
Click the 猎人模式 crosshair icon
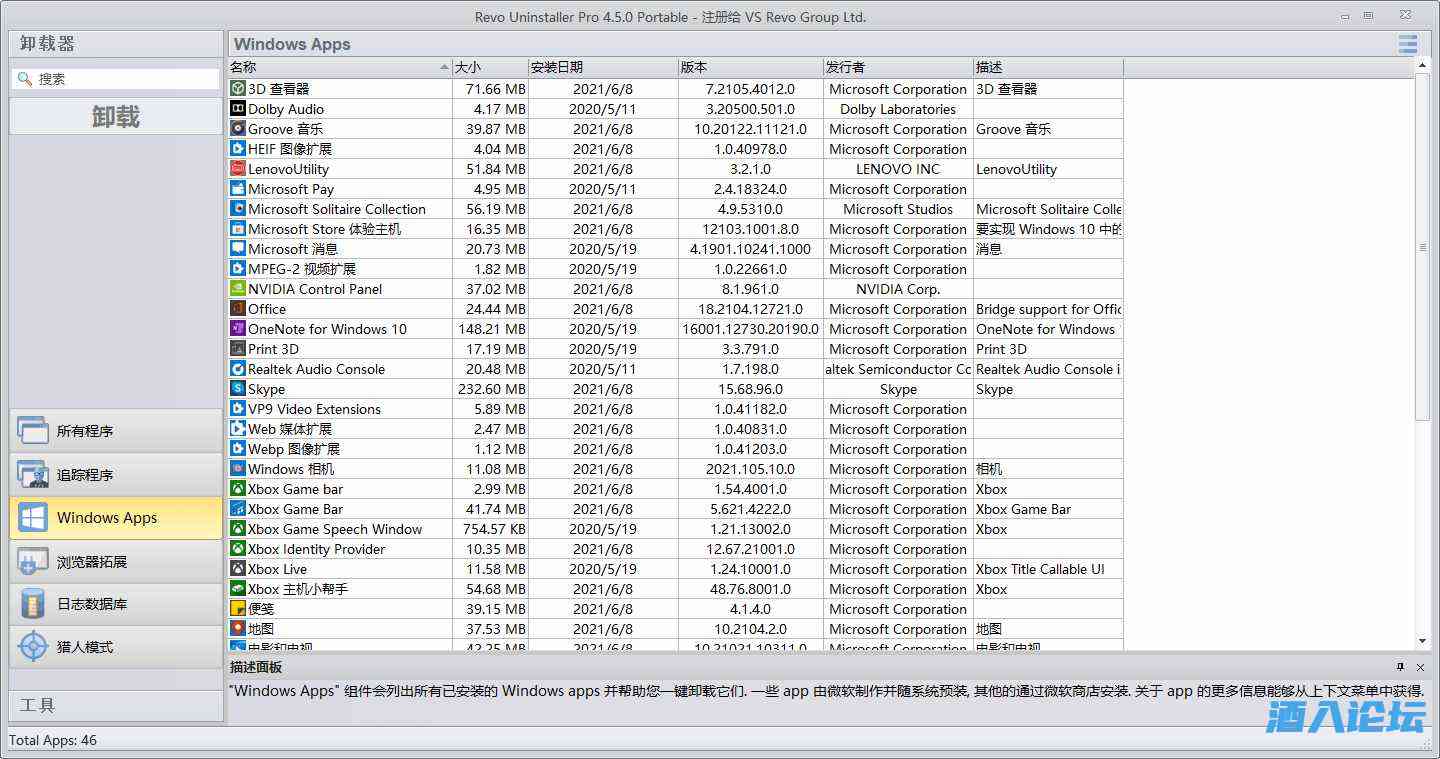point(33,647)
